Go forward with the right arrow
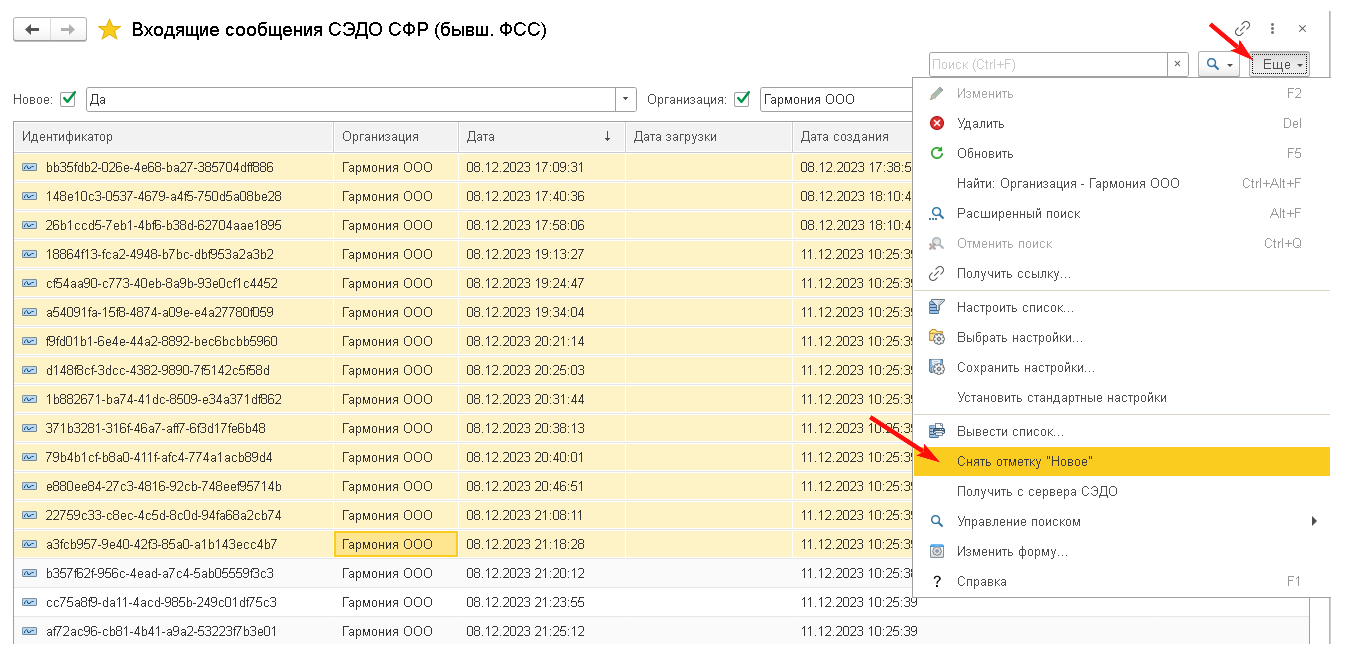Screen dimensions: 1347x662 [x=68, y=30]
